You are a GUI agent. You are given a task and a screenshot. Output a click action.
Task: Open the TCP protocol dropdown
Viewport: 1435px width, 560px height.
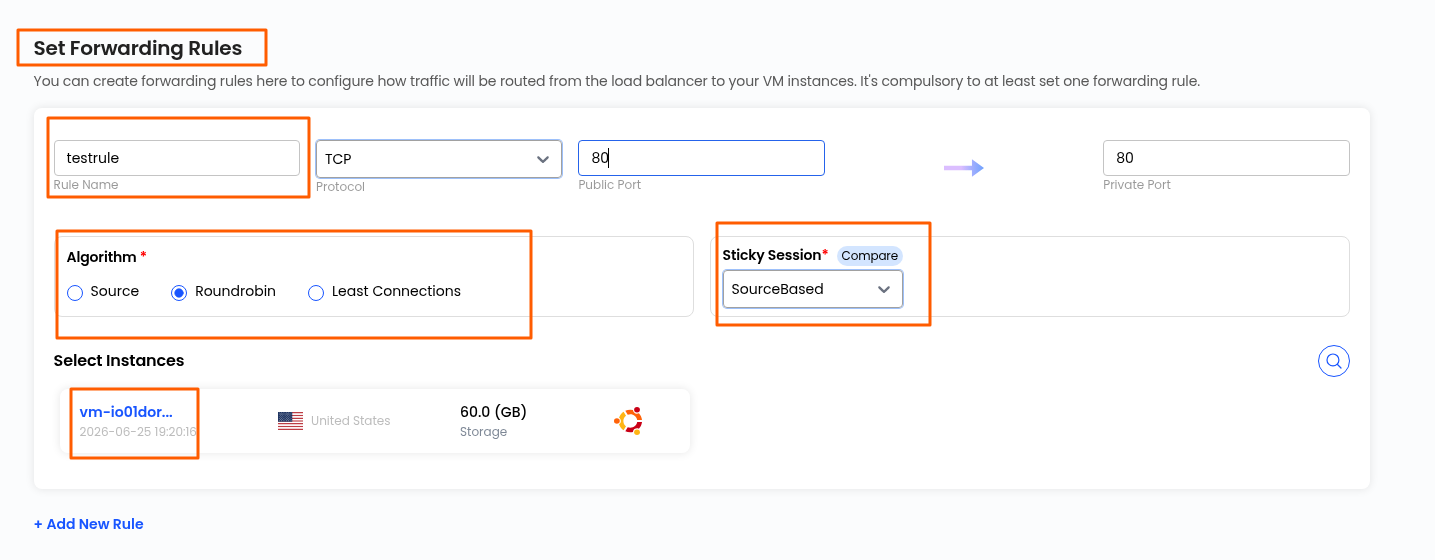[439, 159]
